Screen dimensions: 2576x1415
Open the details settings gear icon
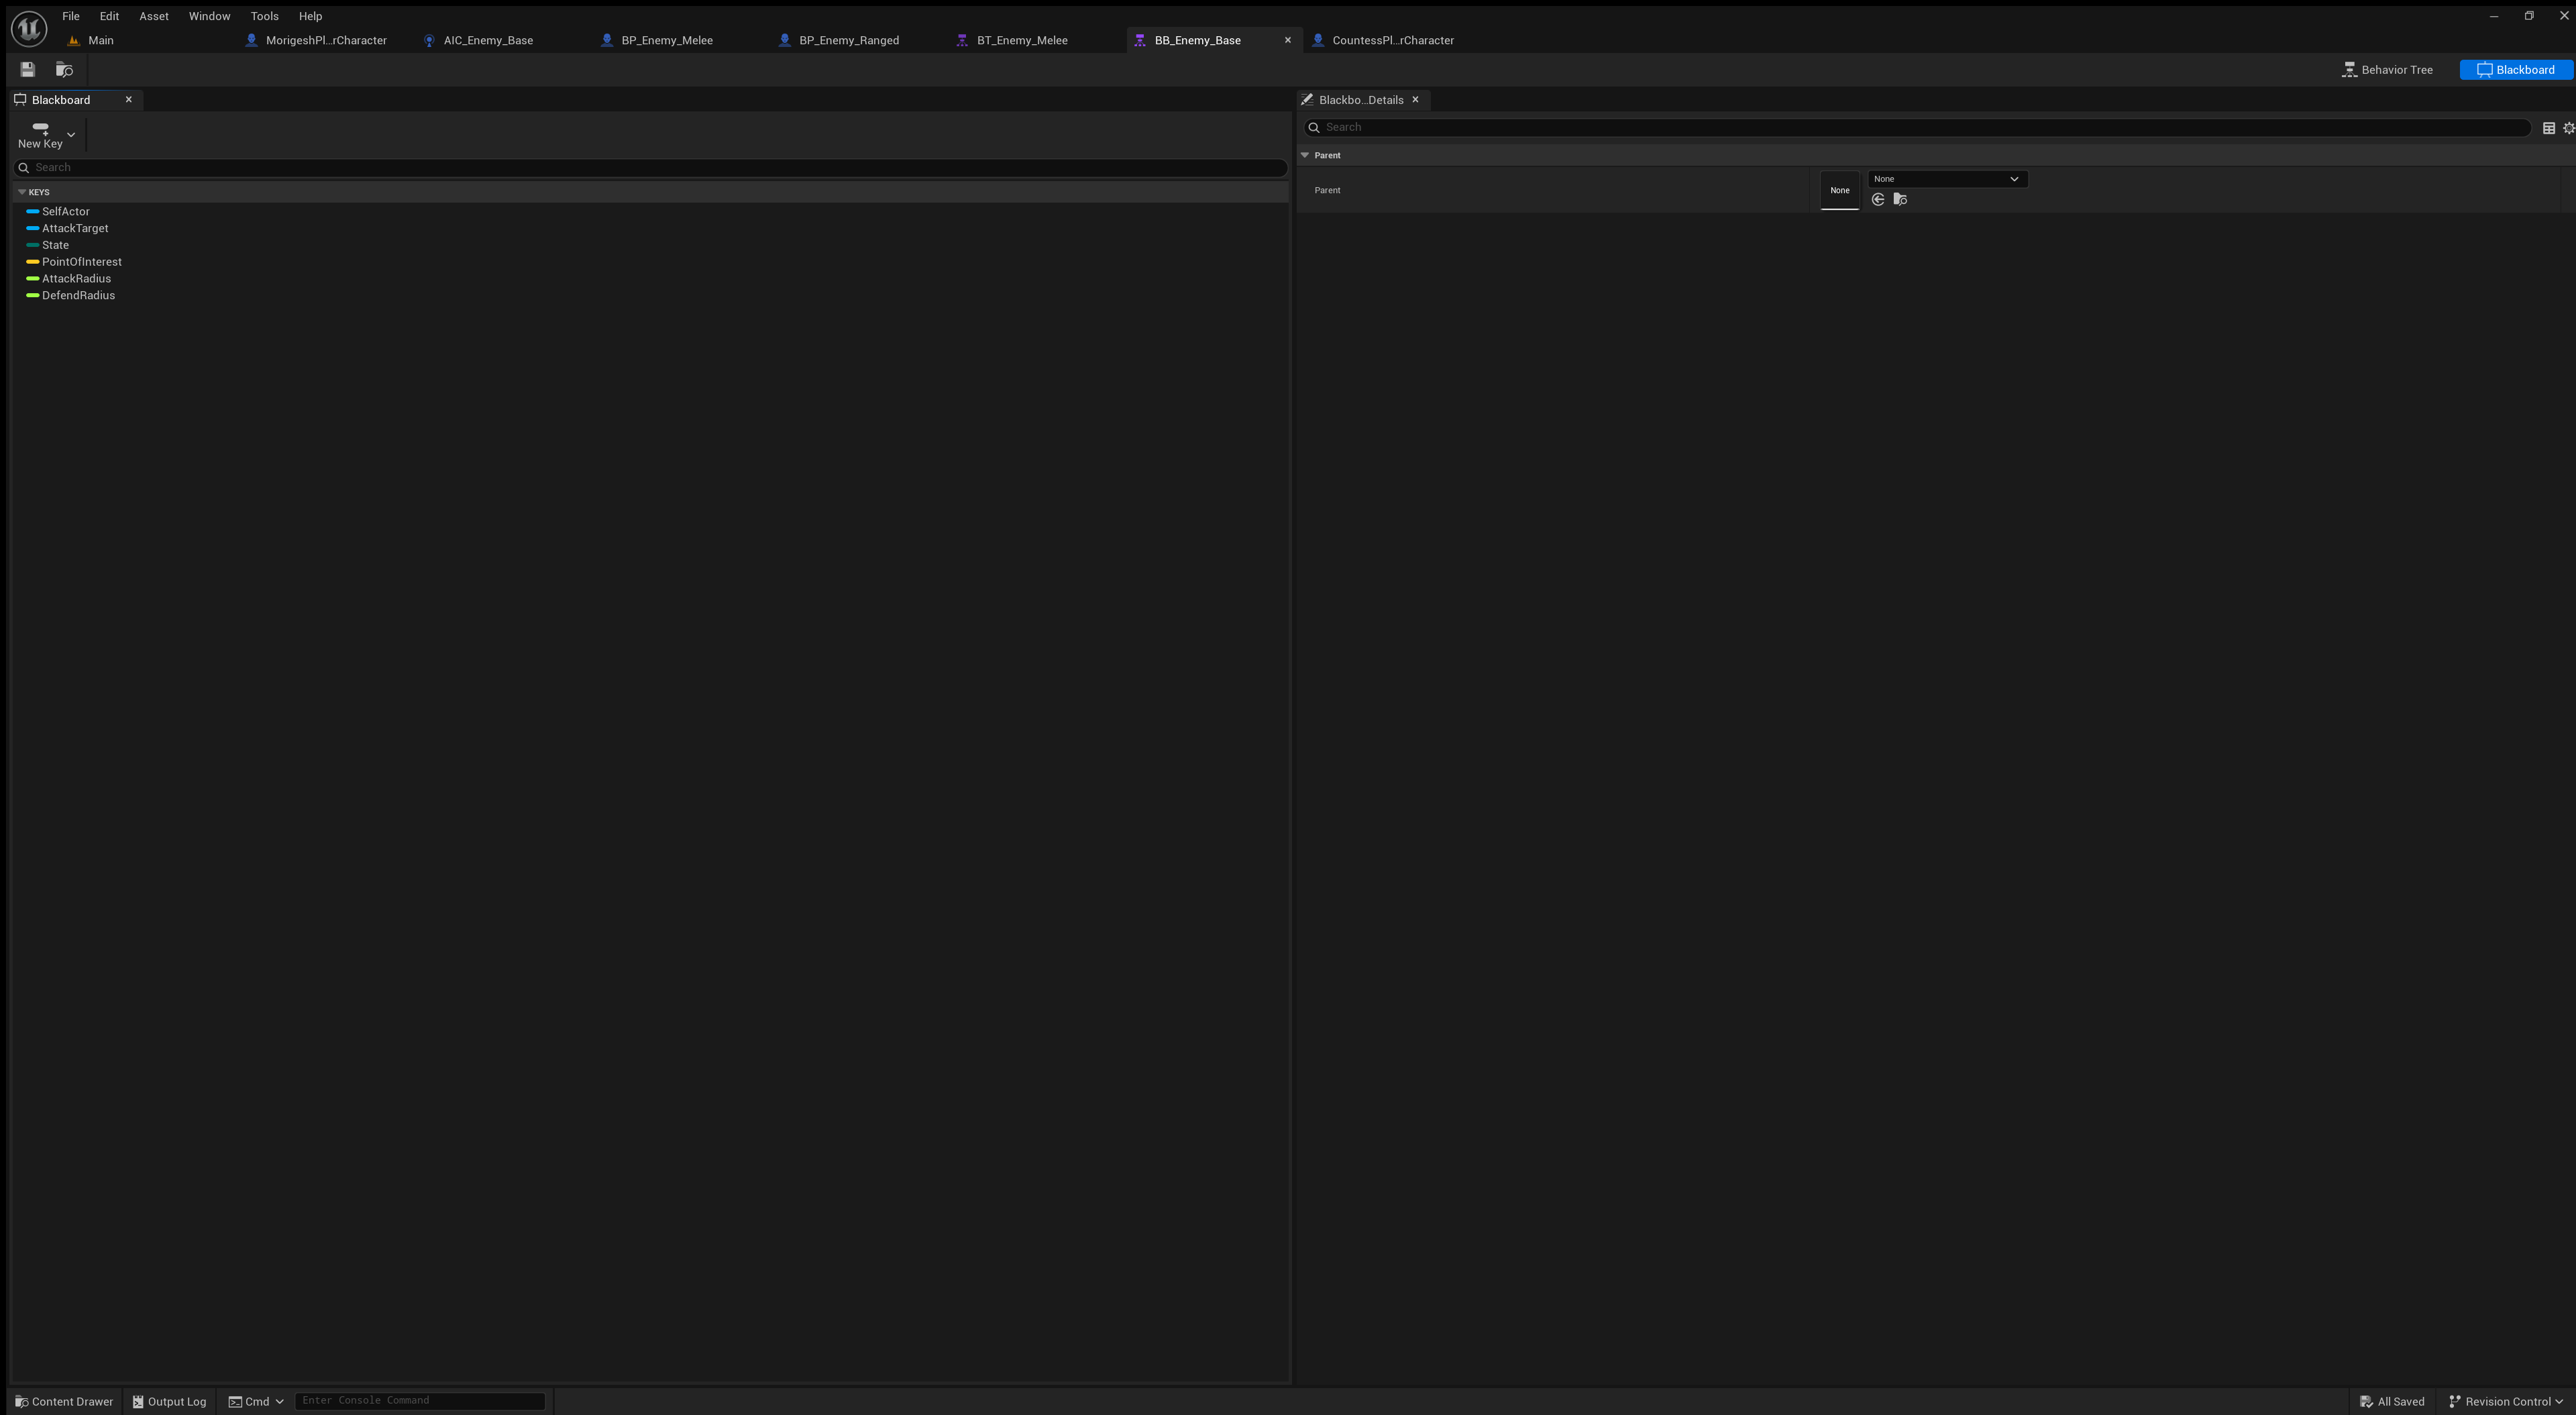2568,128
